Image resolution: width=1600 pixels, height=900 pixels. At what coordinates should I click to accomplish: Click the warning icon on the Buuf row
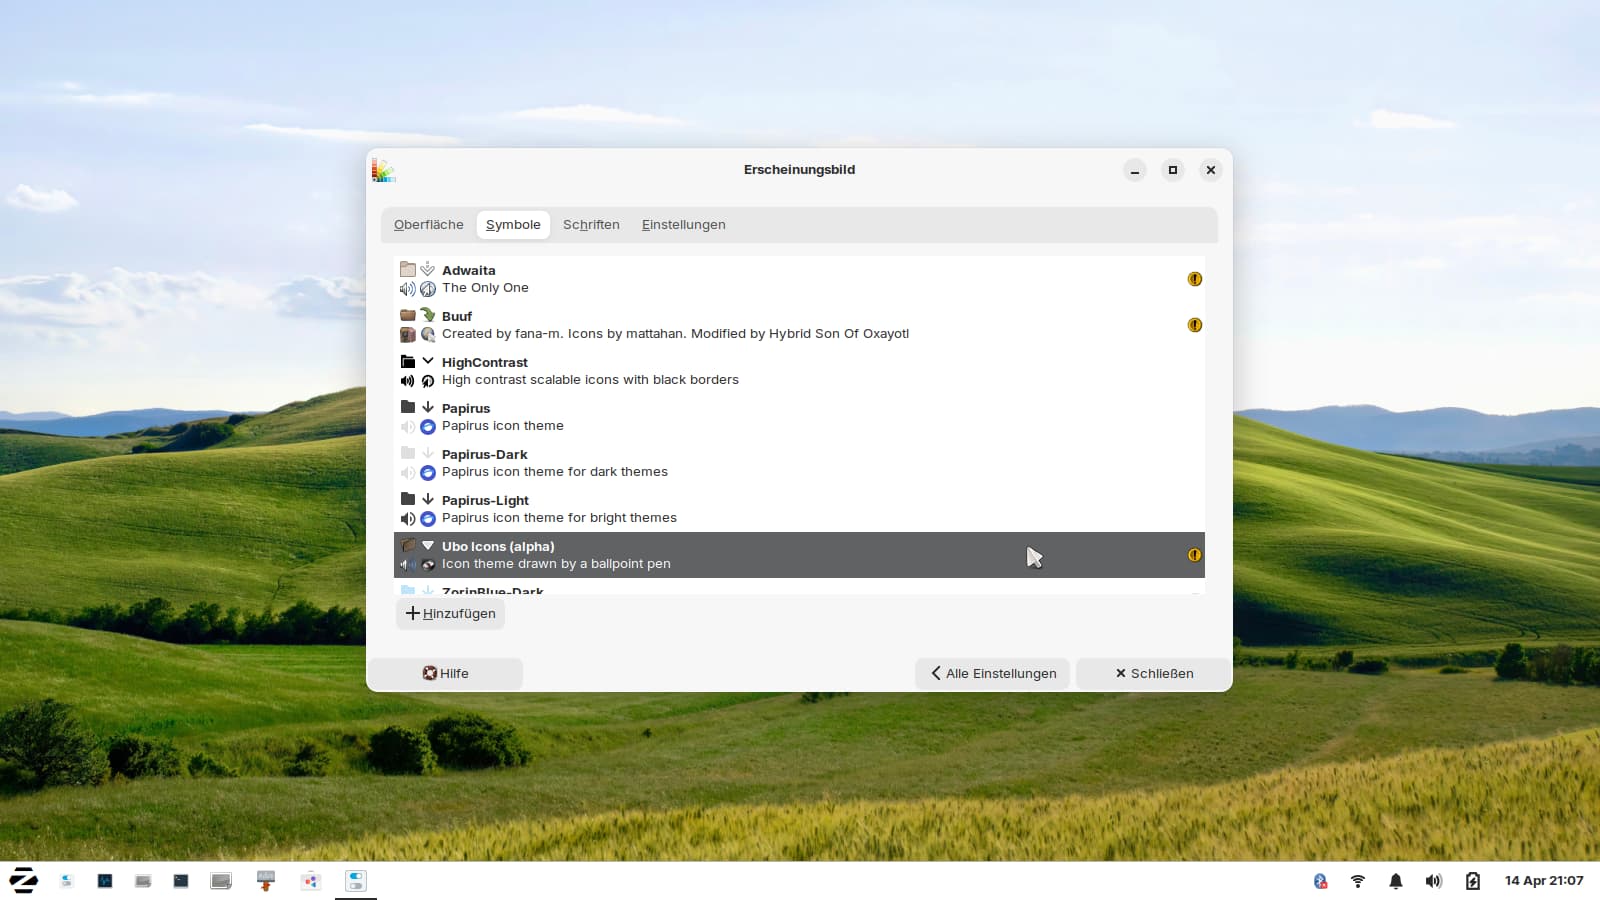click(1194, 325)
